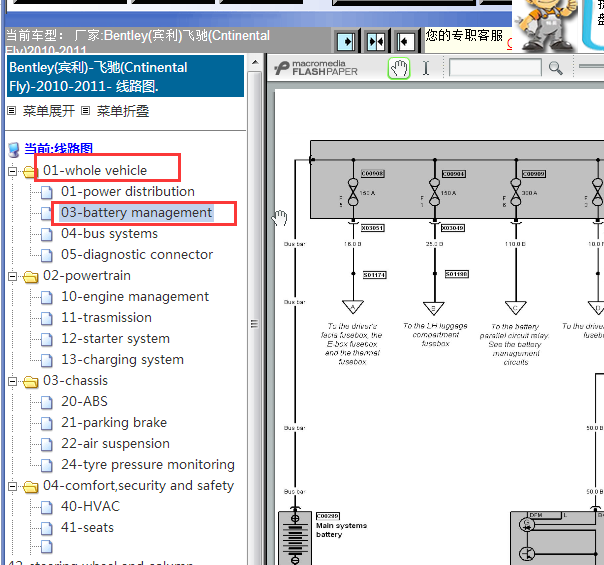
Task: Open the 40-HVAC entry
Action: click(x=91, y=506)
